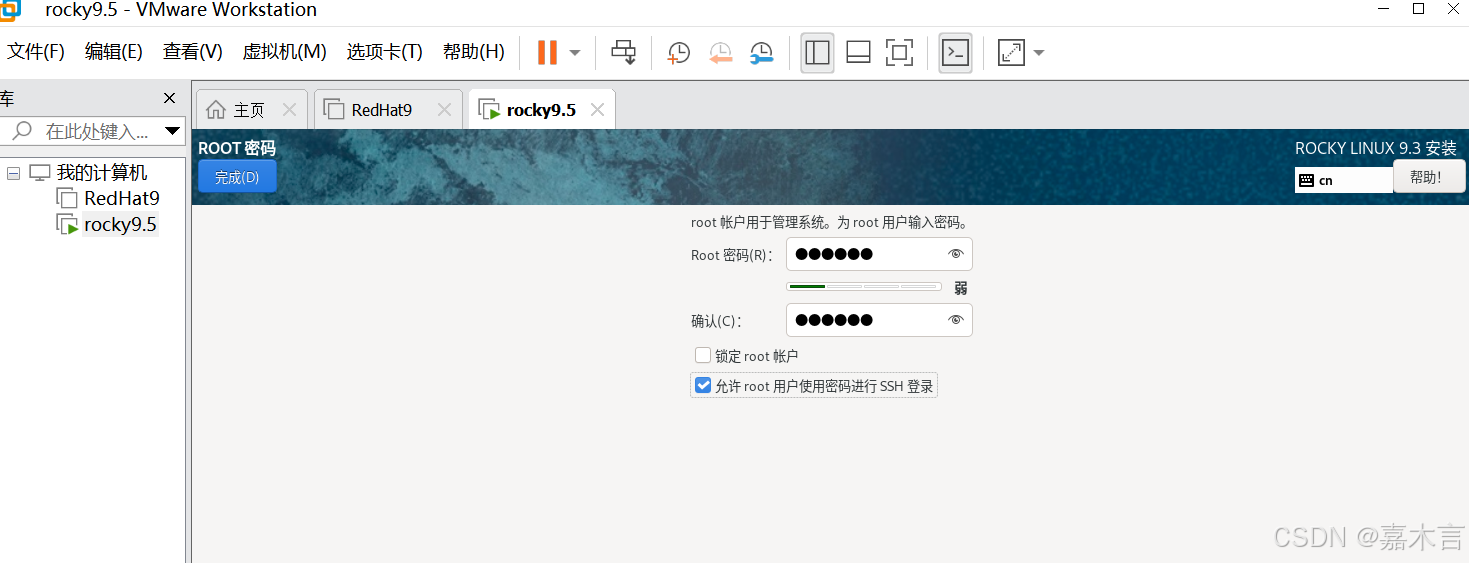Click the cn keyboard layout indicator

click(1343, 180)
